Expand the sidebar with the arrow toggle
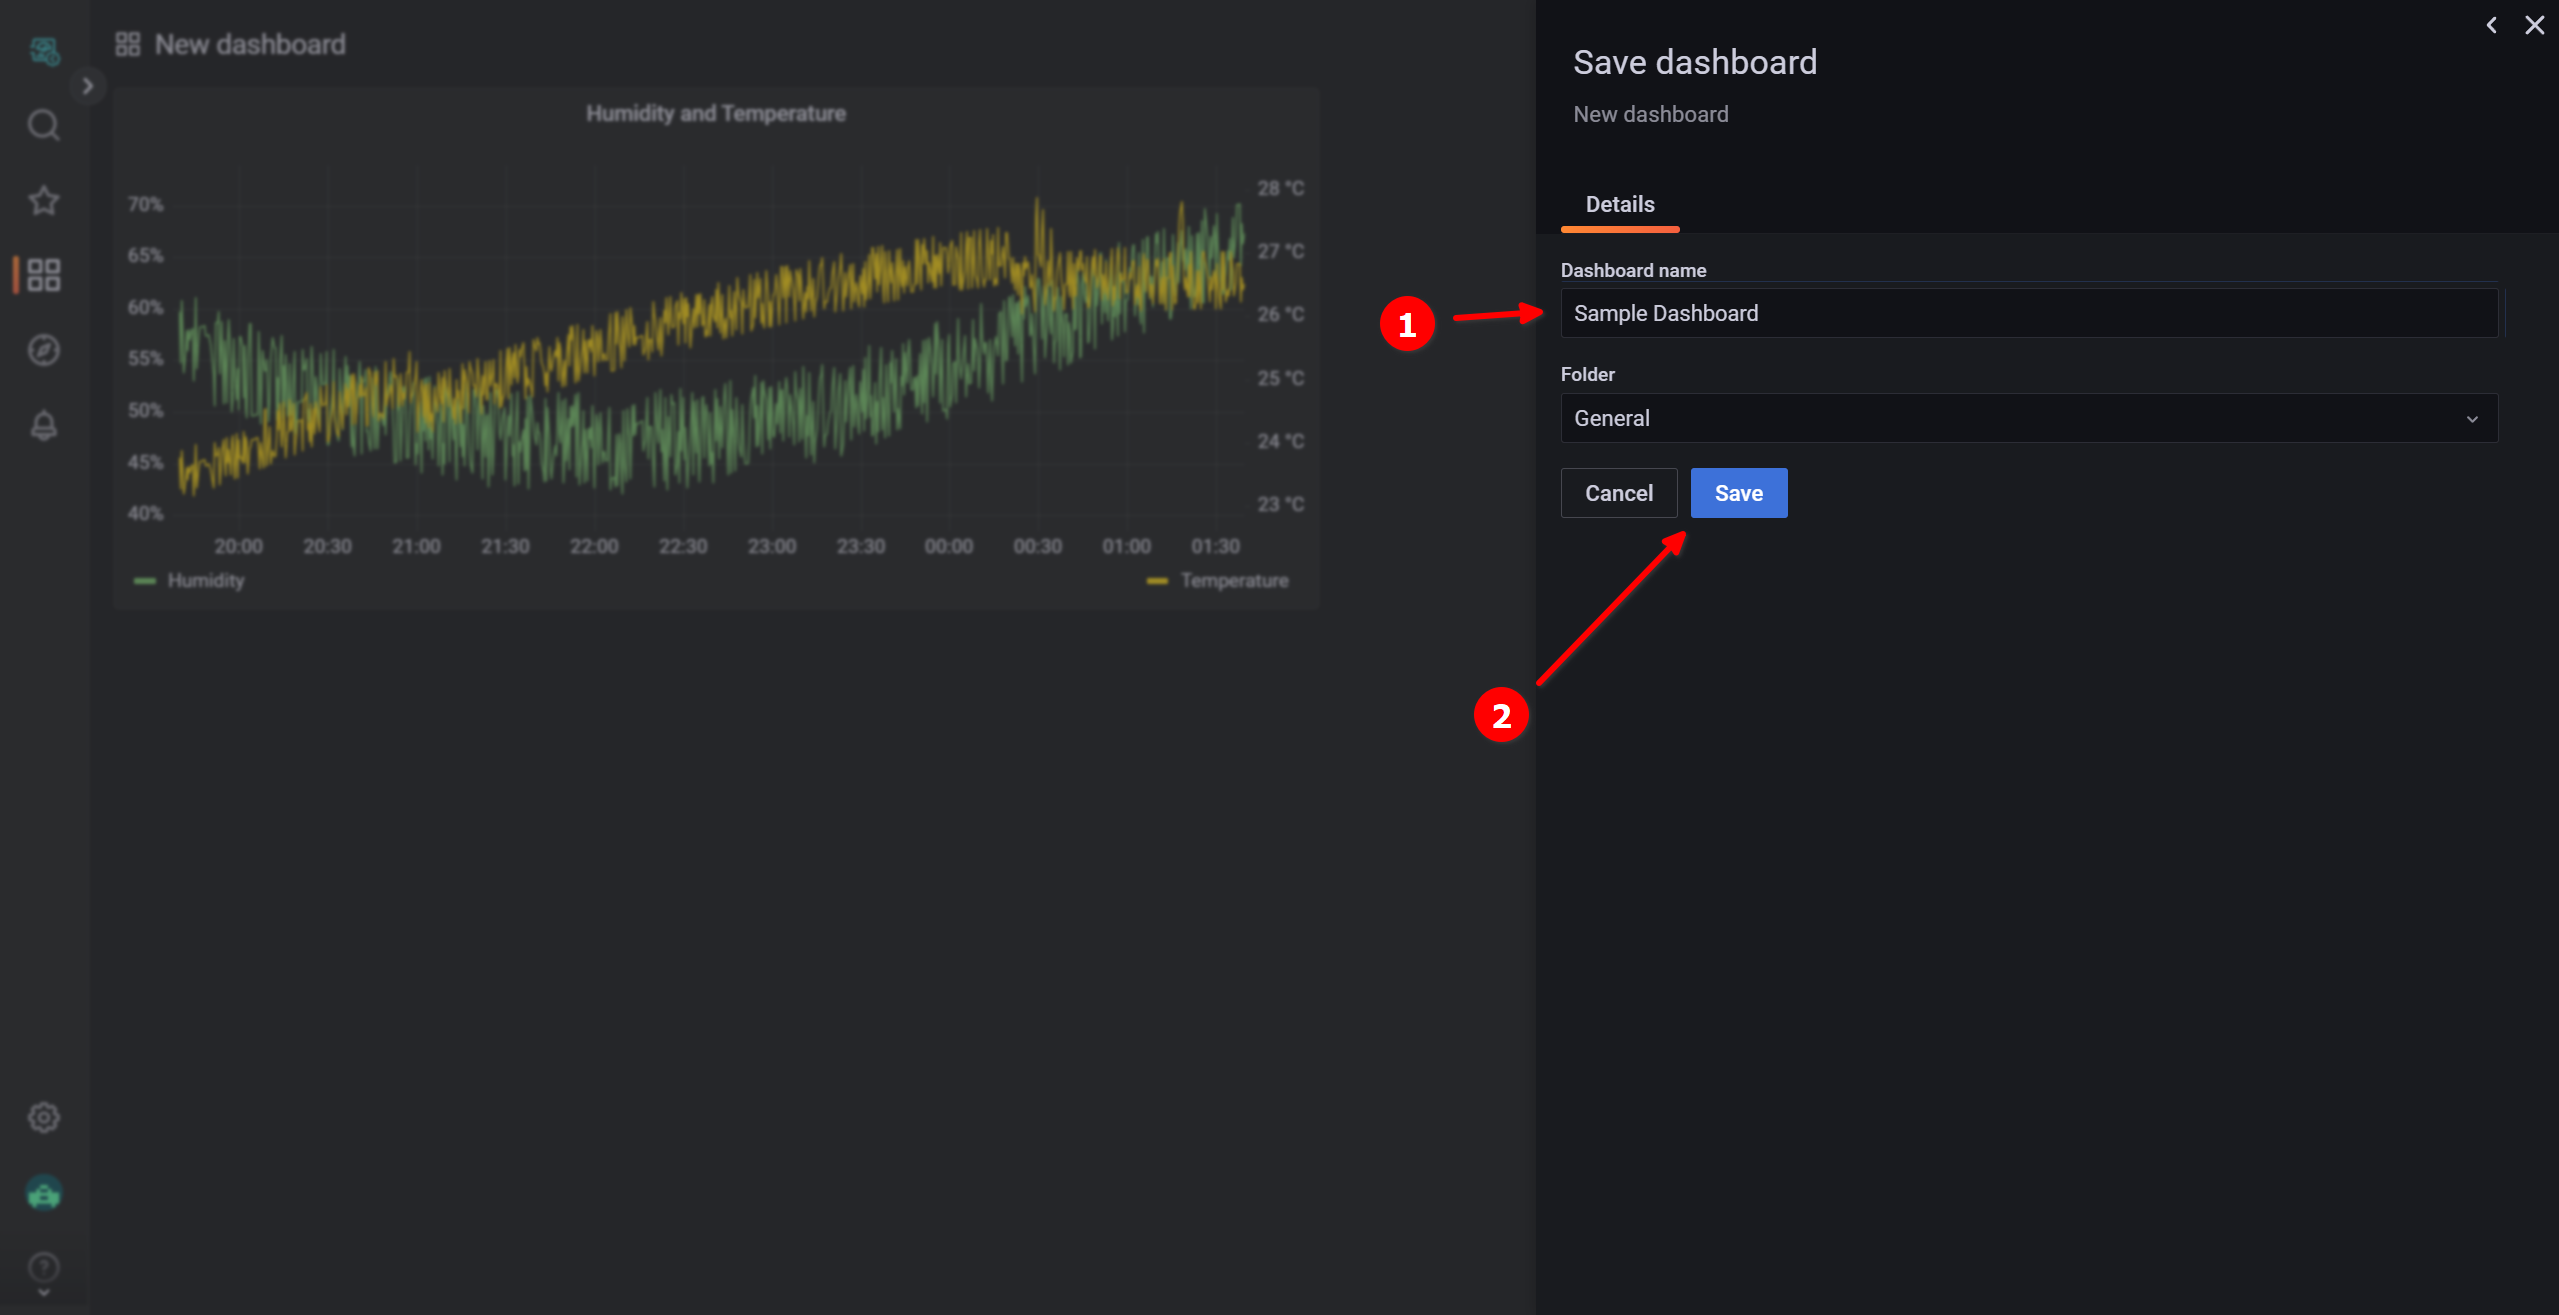The height and width of the screenshot is (1315, 2559). click(88, 86)
